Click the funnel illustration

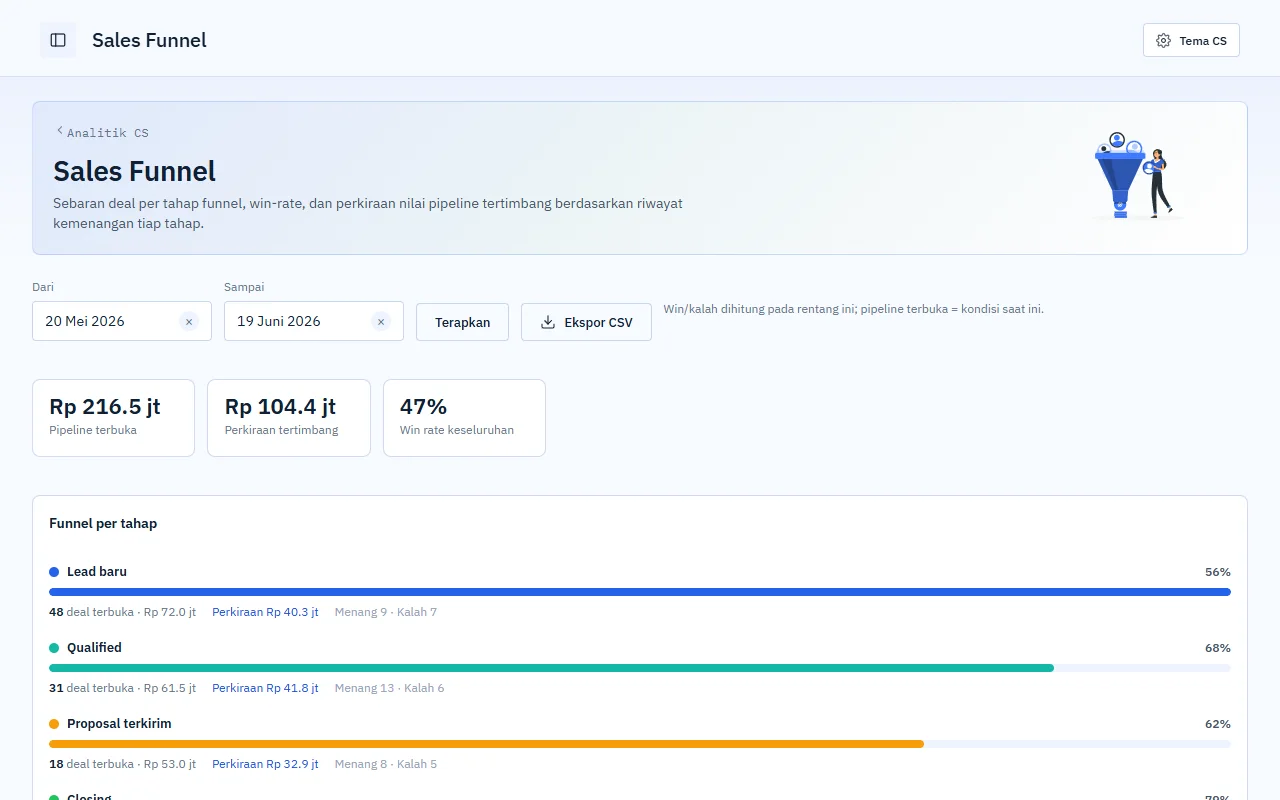[1135, 176]
